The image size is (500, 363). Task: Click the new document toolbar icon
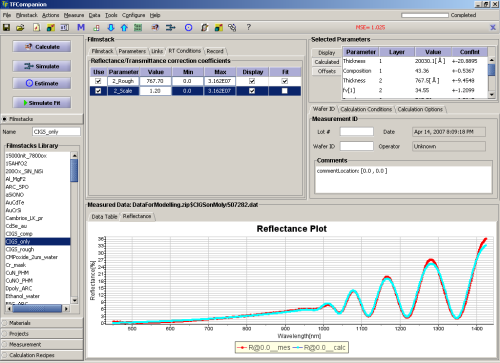(36, 28)
